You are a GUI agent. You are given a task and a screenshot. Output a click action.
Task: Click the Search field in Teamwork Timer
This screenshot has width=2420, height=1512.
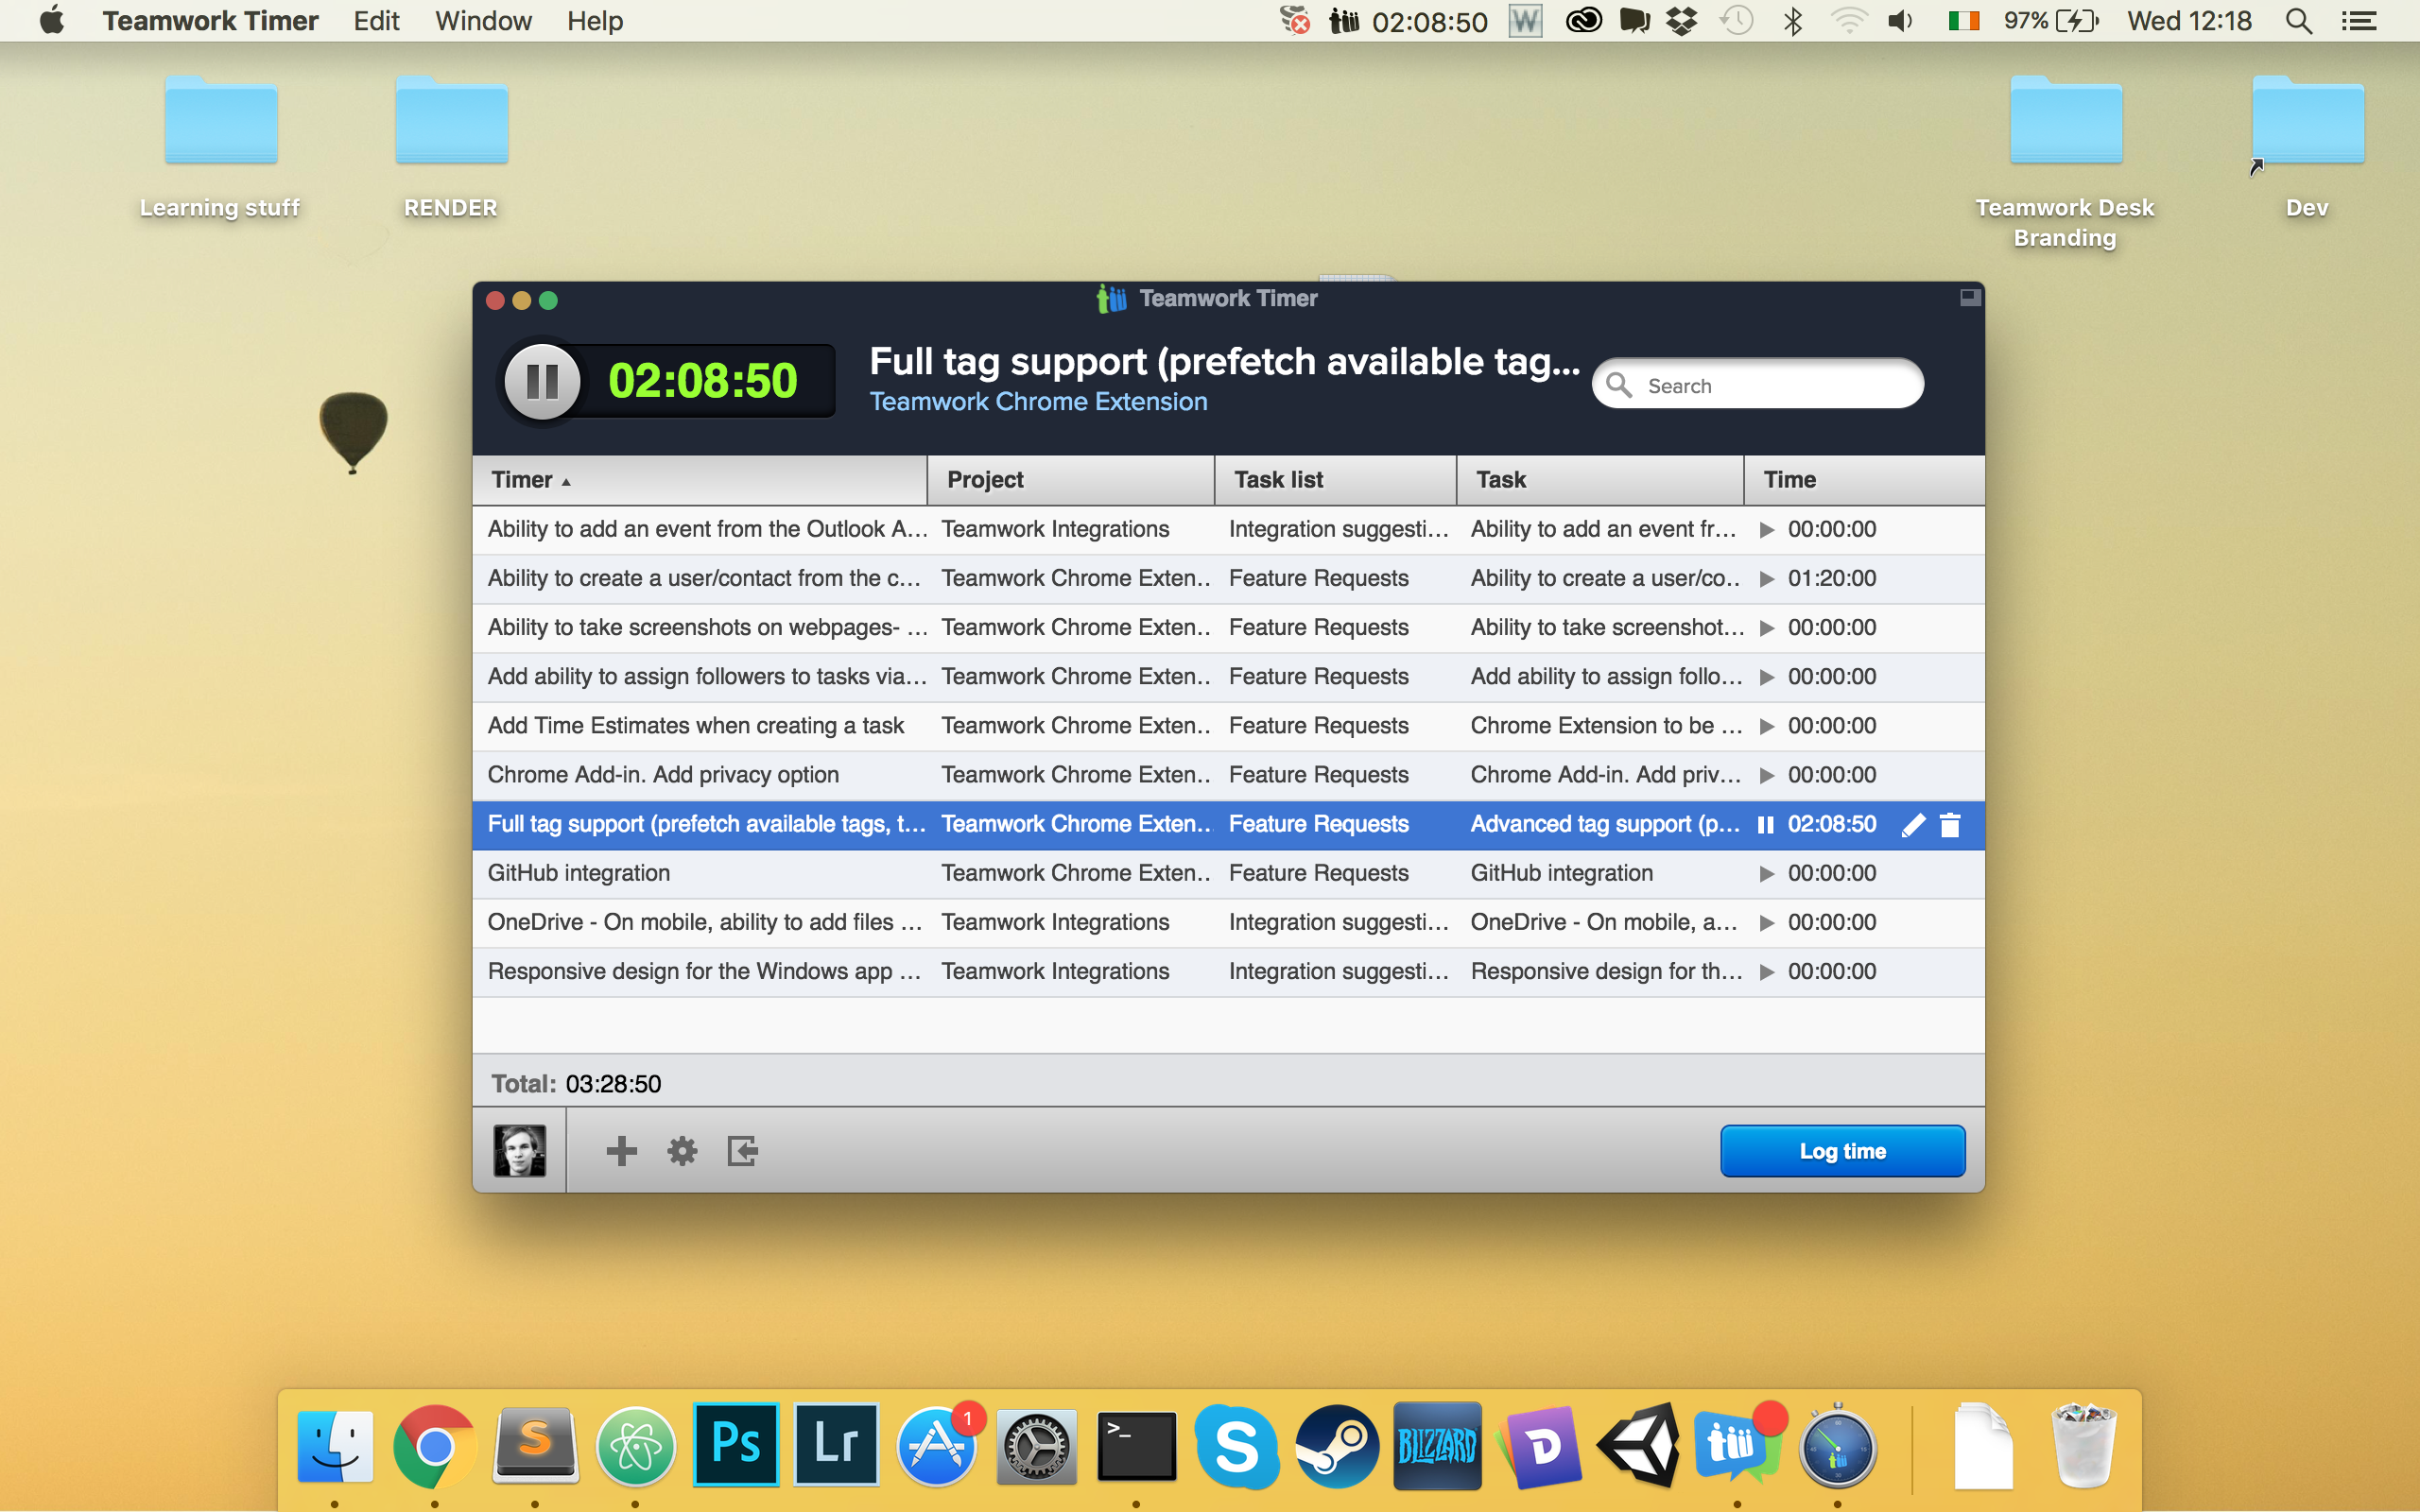1758,385
